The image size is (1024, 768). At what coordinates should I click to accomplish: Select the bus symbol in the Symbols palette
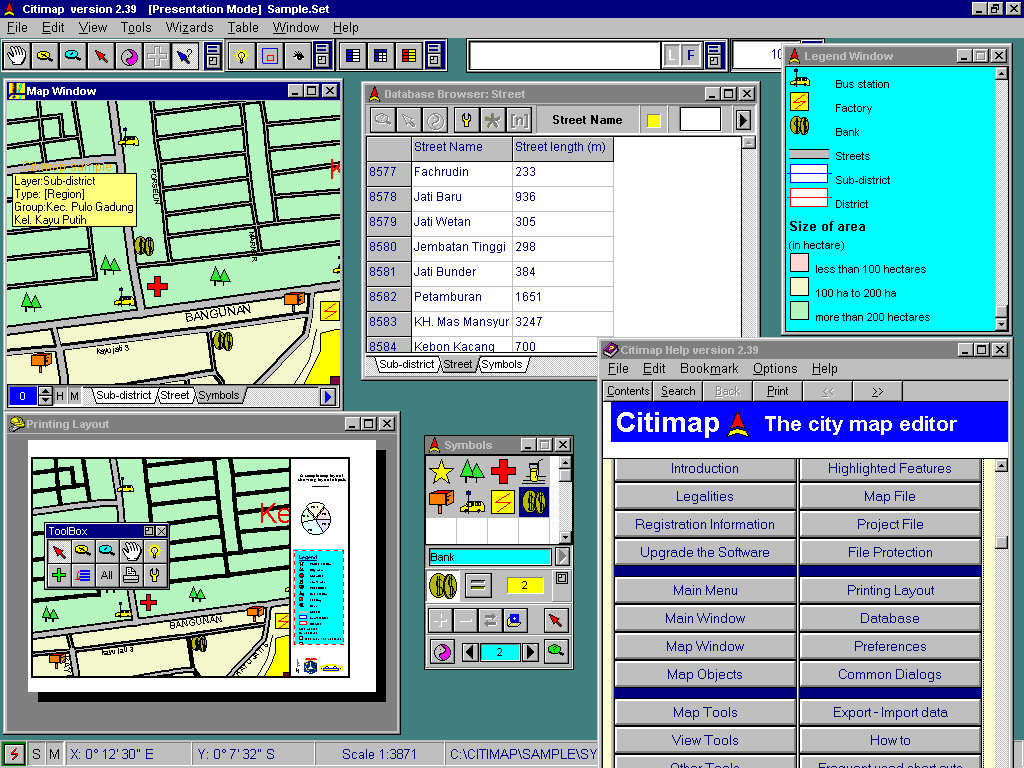pos(472,503)
